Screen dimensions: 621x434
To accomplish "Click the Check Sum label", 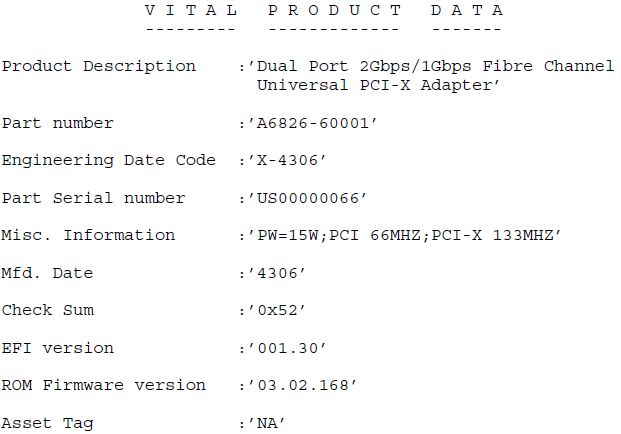I will pos(48,310).
